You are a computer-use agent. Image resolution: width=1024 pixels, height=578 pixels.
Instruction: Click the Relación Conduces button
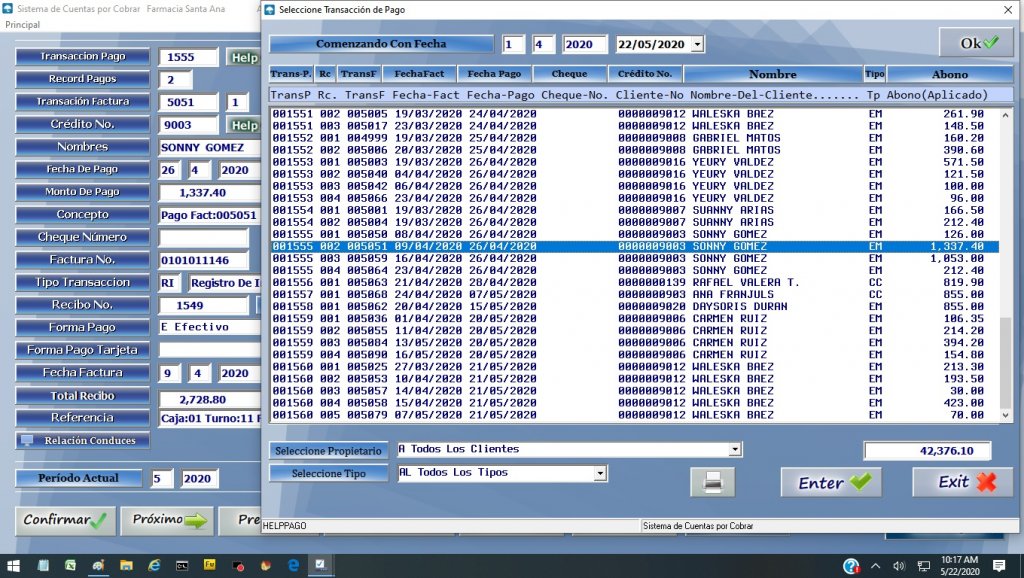tap(83, 440)
